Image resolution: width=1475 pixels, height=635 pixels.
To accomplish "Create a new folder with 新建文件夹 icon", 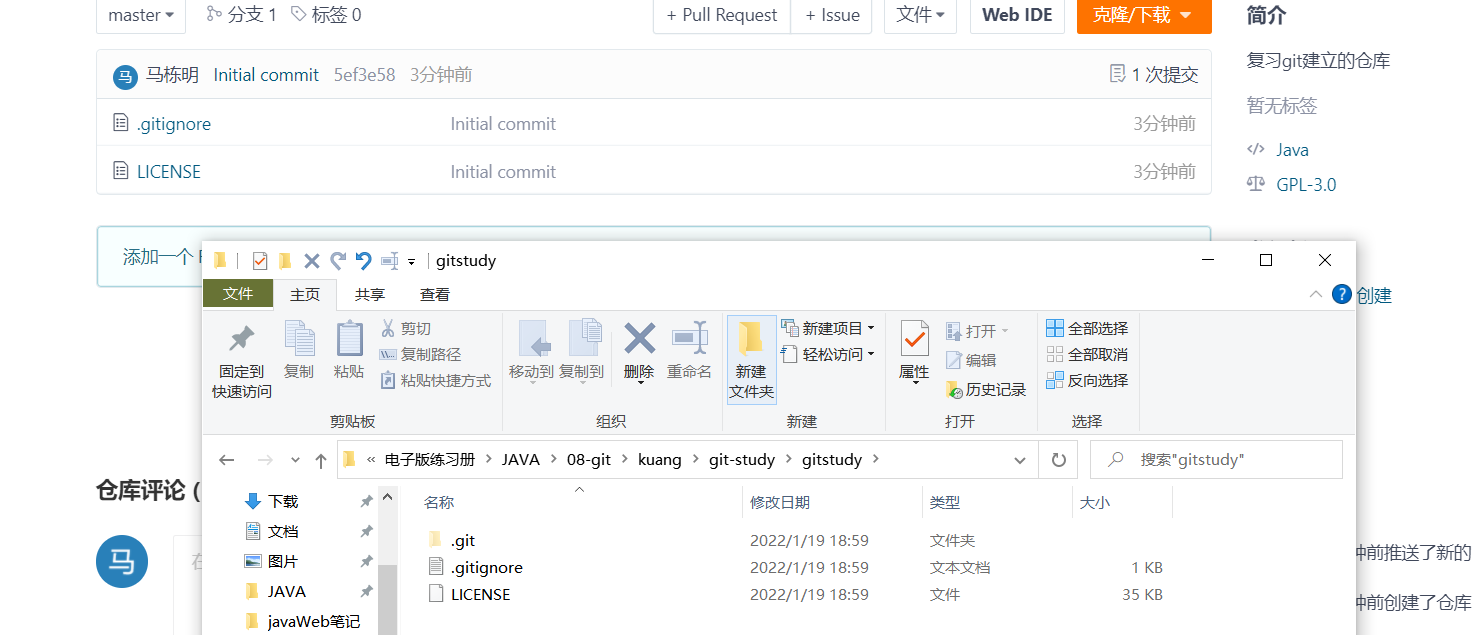I will click(x=751, y=358).
